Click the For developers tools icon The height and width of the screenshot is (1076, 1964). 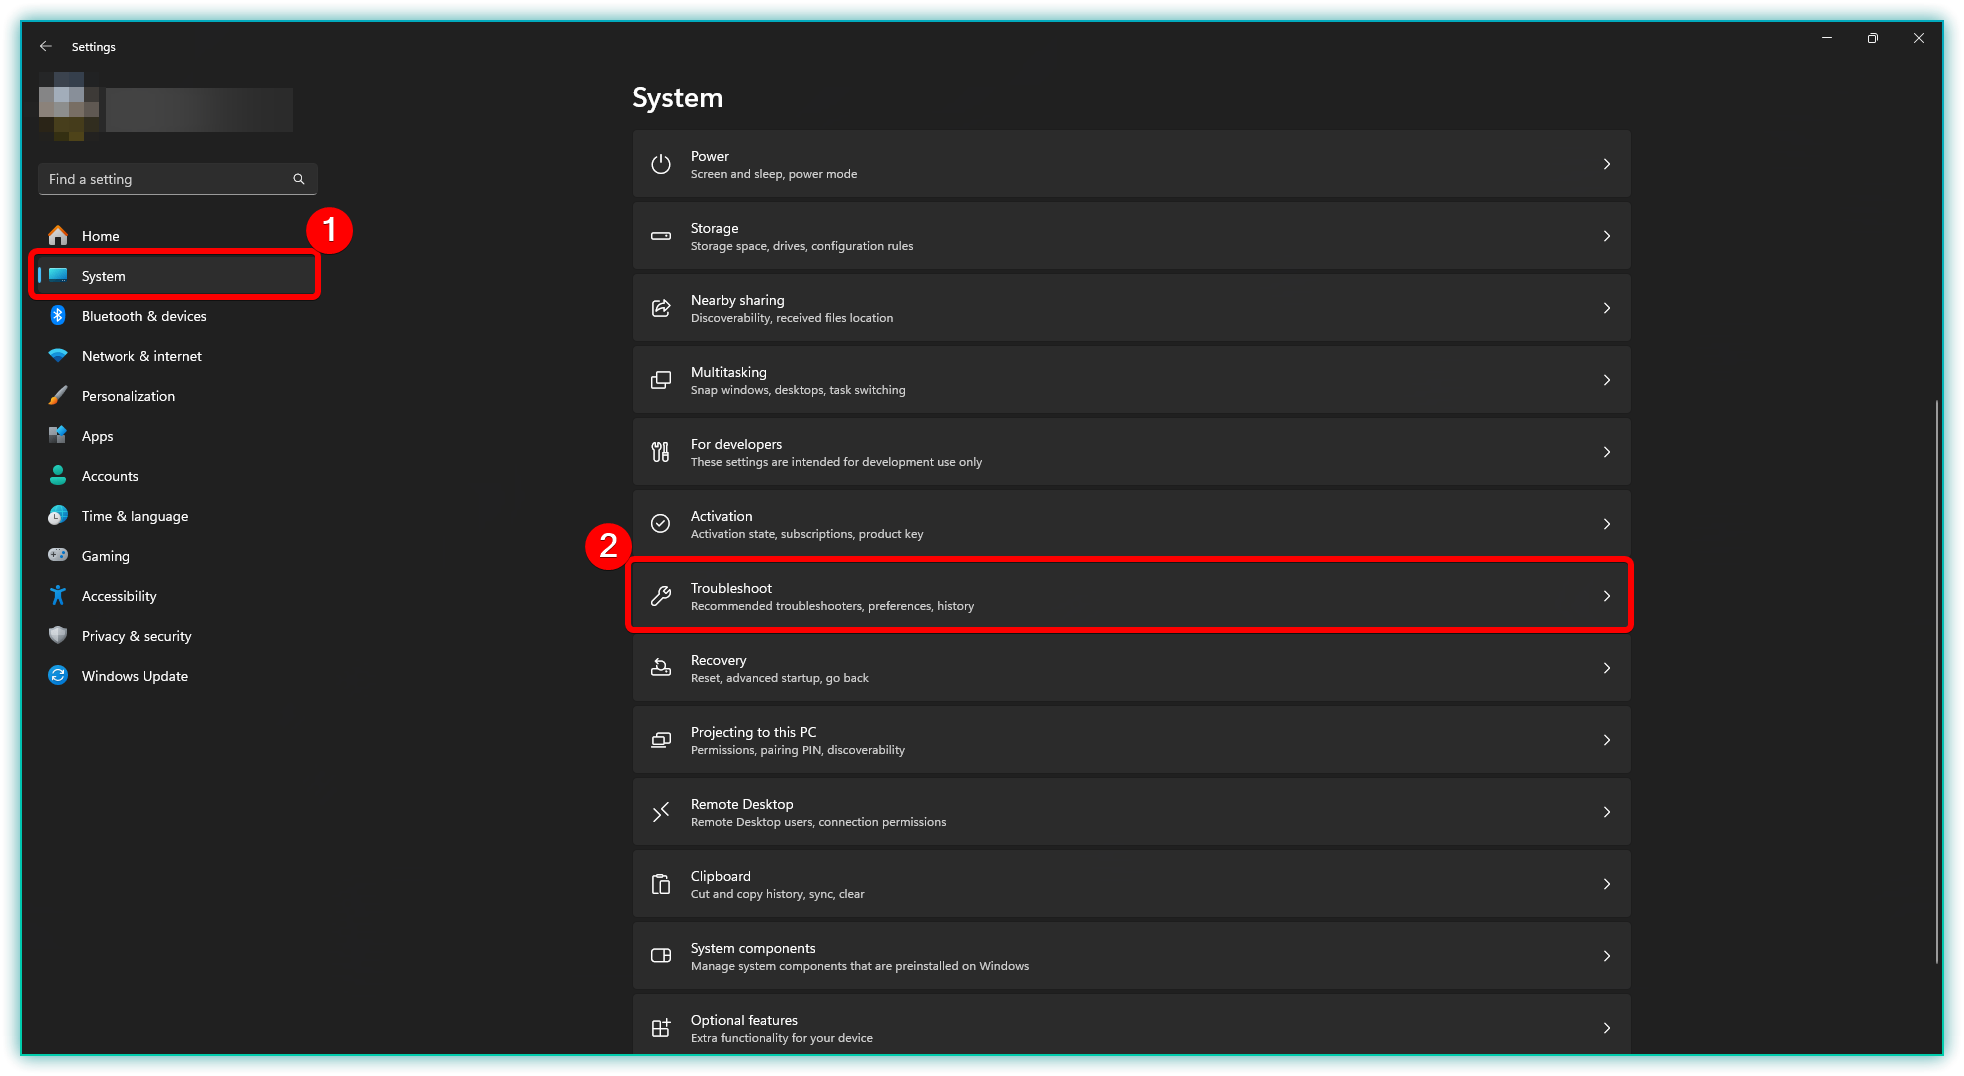[661, 452]
